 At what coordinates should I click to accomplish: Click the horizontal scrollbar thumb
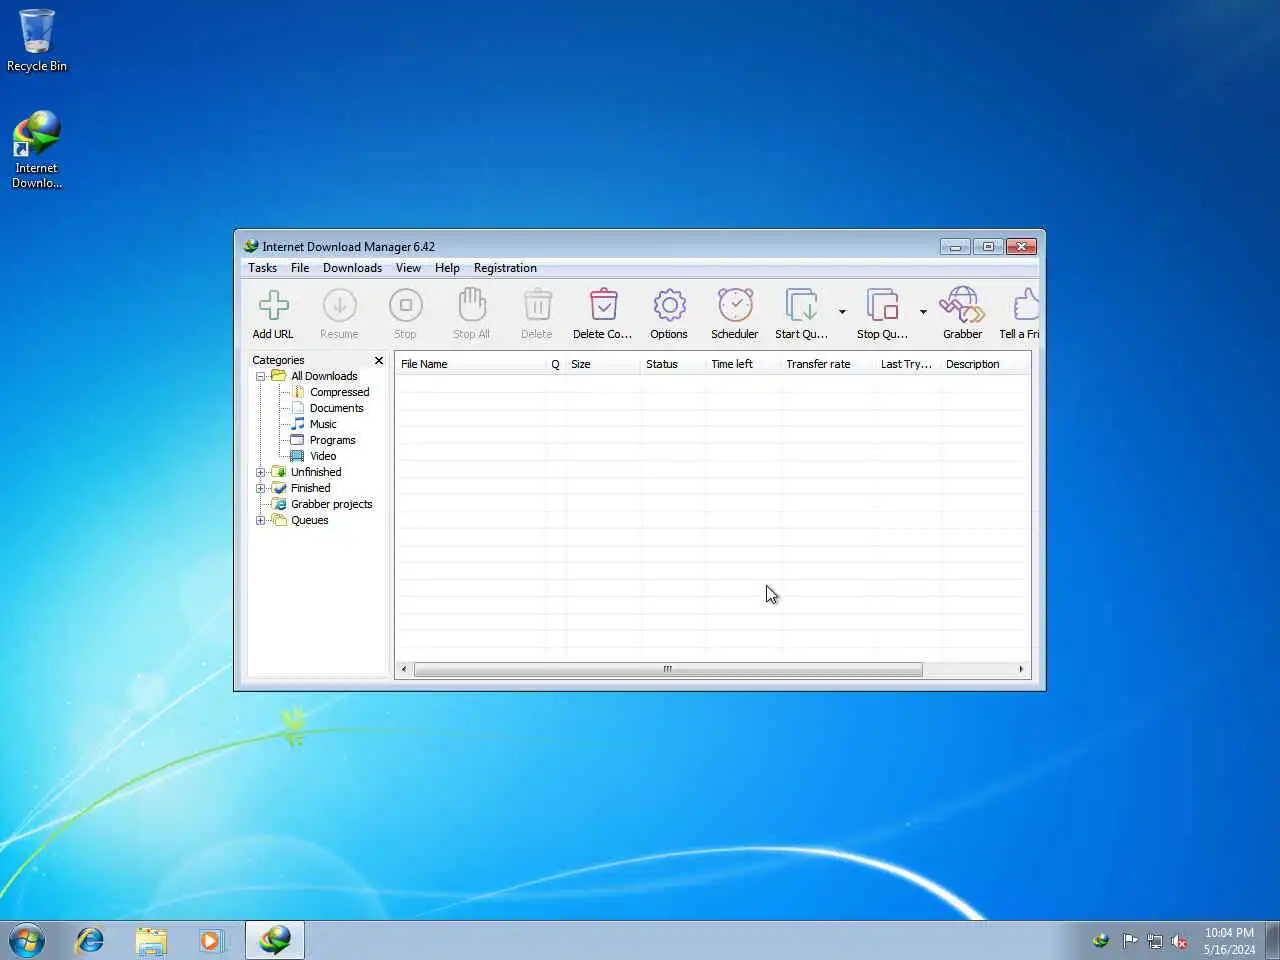668,669
